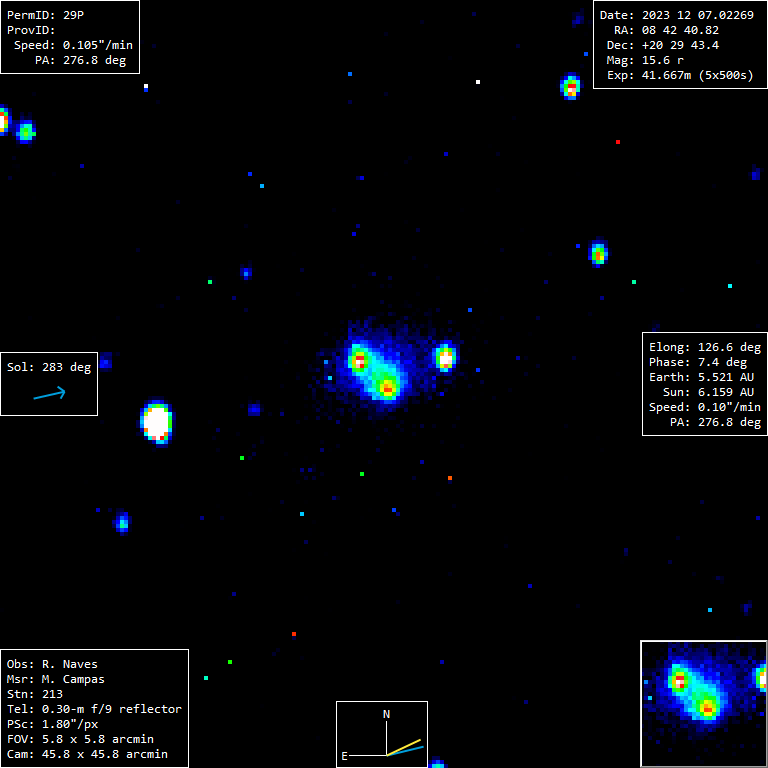Click the blue solar direction arrow
This screenshot has width=768, height=768.
(49, 393)
